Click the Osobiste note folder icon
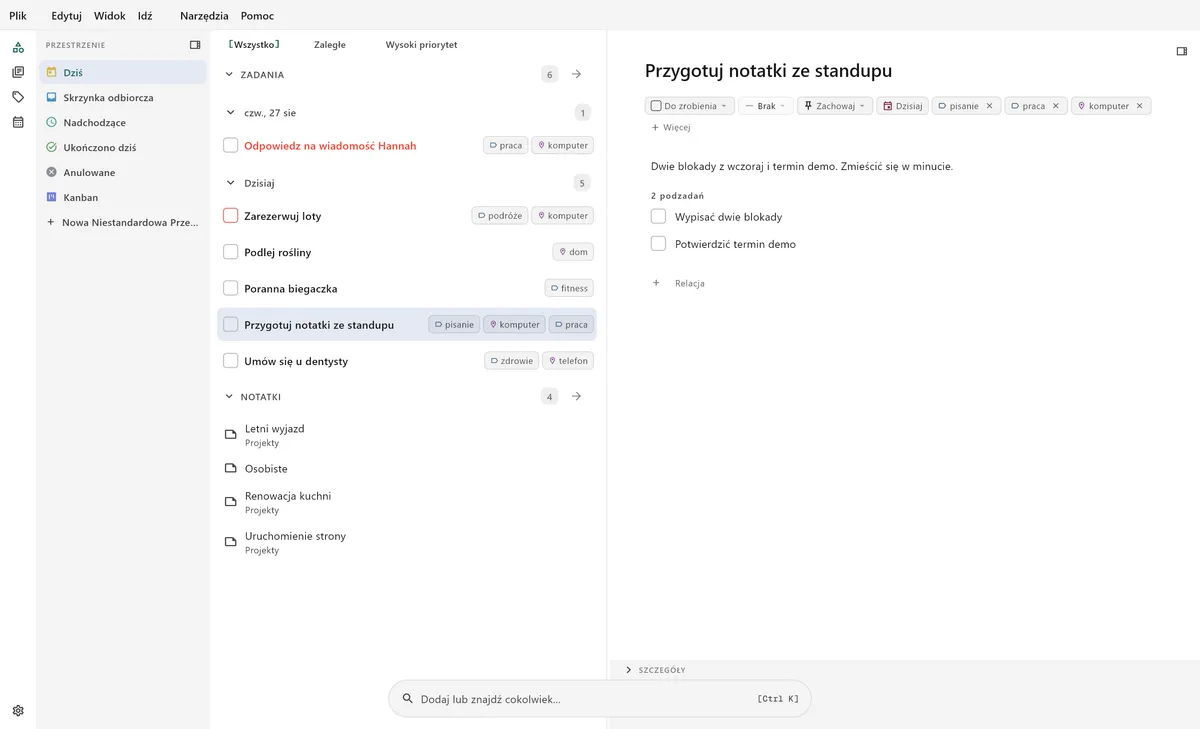The image size is (1200, 729). (x=231, y=468)
